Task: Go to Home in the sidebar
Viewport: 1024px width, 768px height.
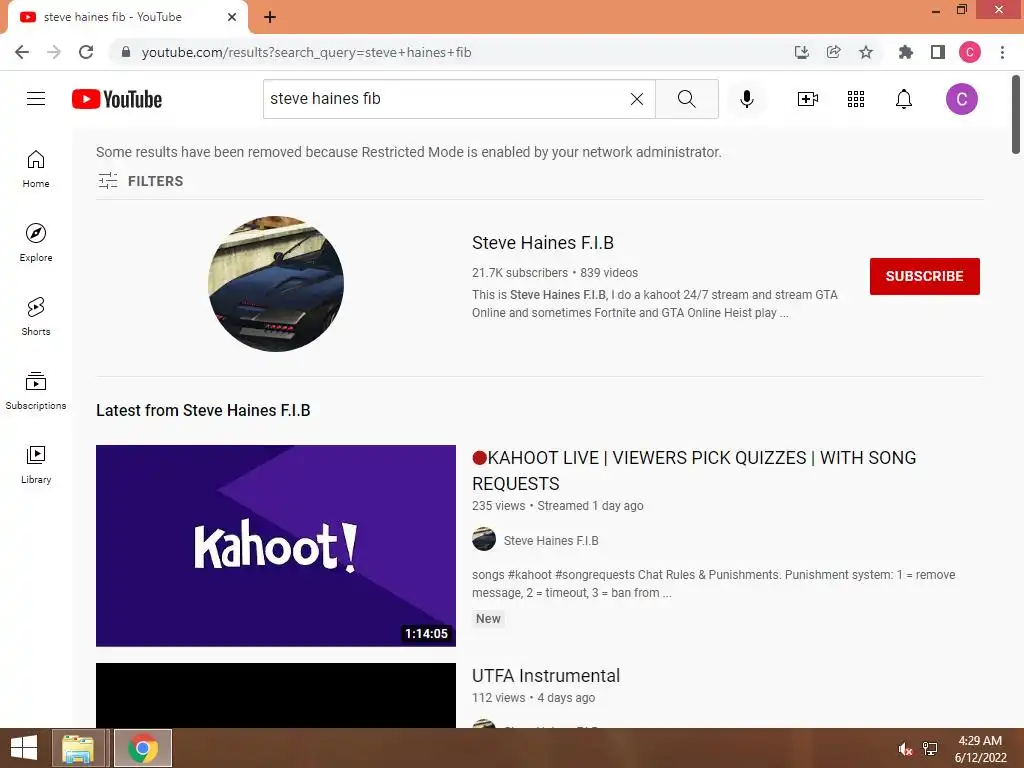Action: pyautogui.click(x=36, y=168)
